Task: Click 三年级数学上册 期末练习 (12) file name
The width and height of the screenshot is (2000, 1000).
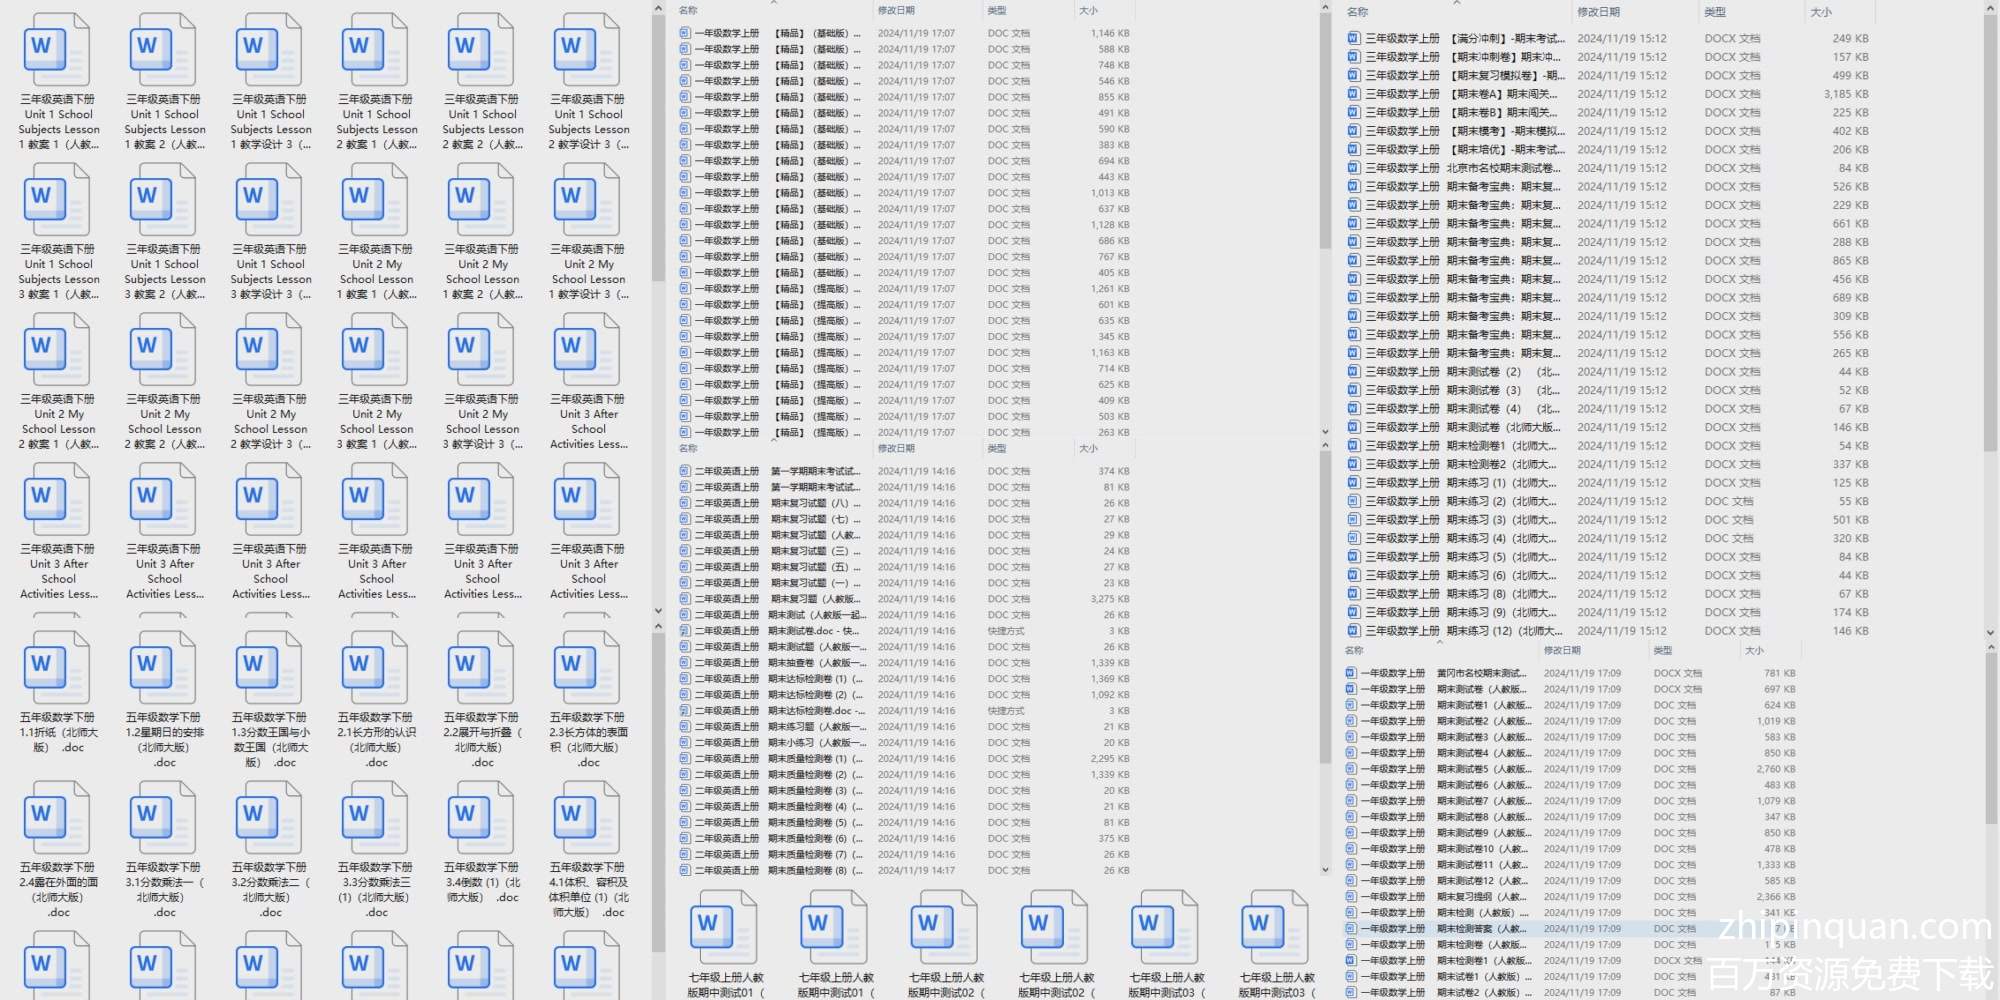Action: [x=1464, y=631]
